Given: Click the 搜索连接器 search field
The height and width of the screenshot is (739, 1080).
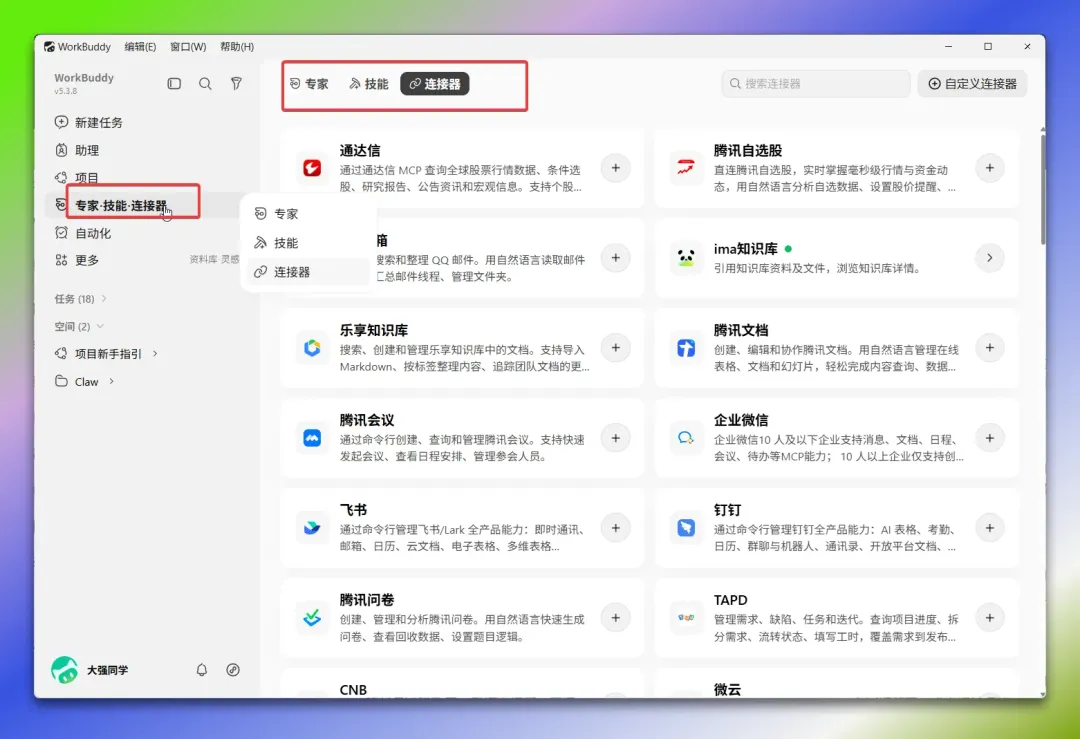Looking at the screenshot, I should pyautogui.click(x=816, y=84).
